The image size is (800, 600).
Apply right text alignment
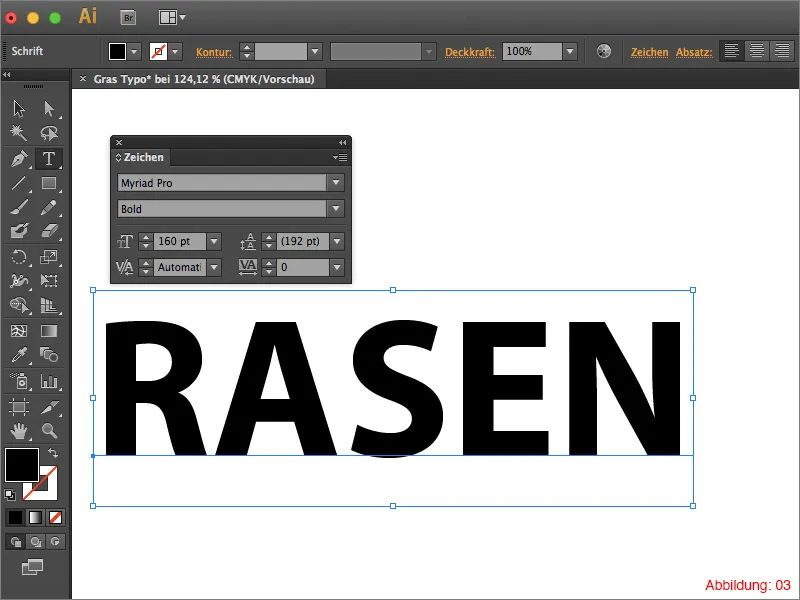(781, 50)
